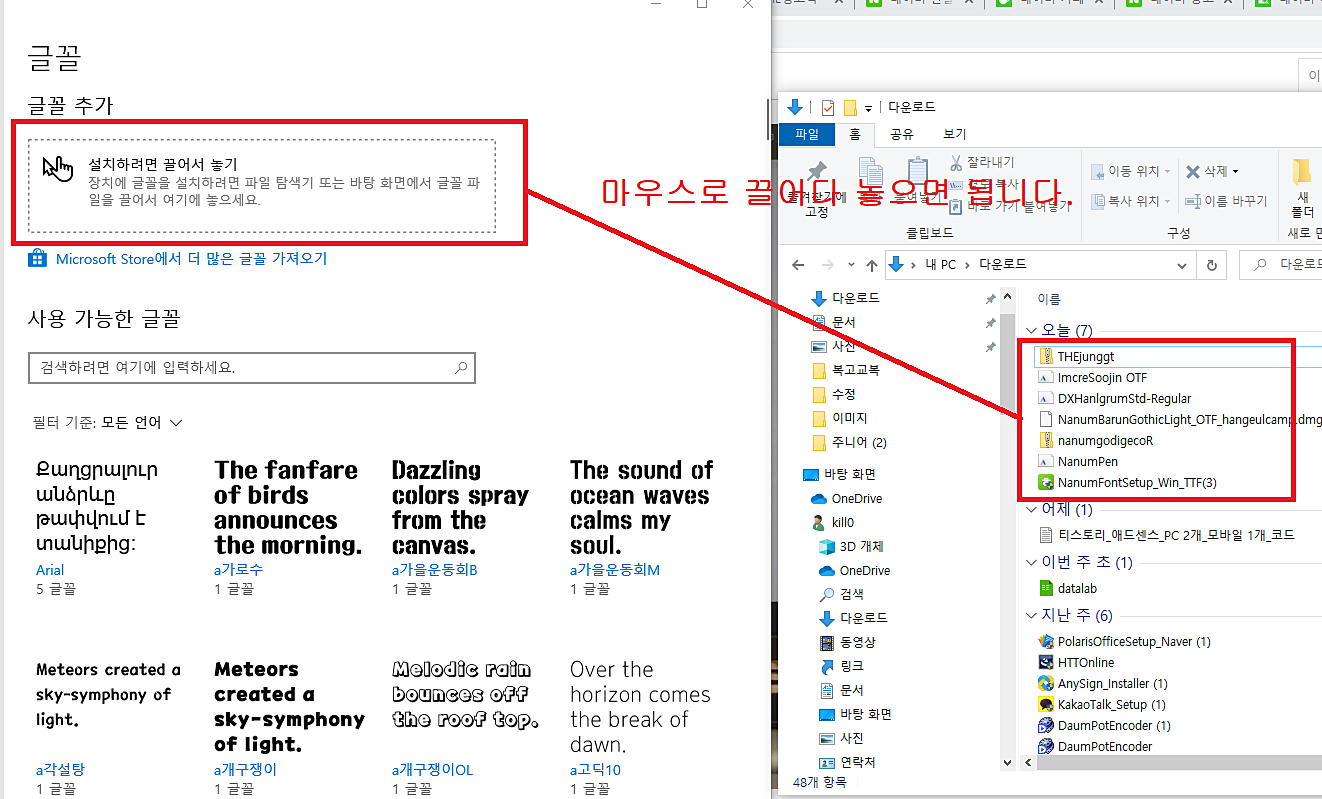1322x799 pixels.
Task: Select the a가을운동회M font link
Action: (615, 570)
